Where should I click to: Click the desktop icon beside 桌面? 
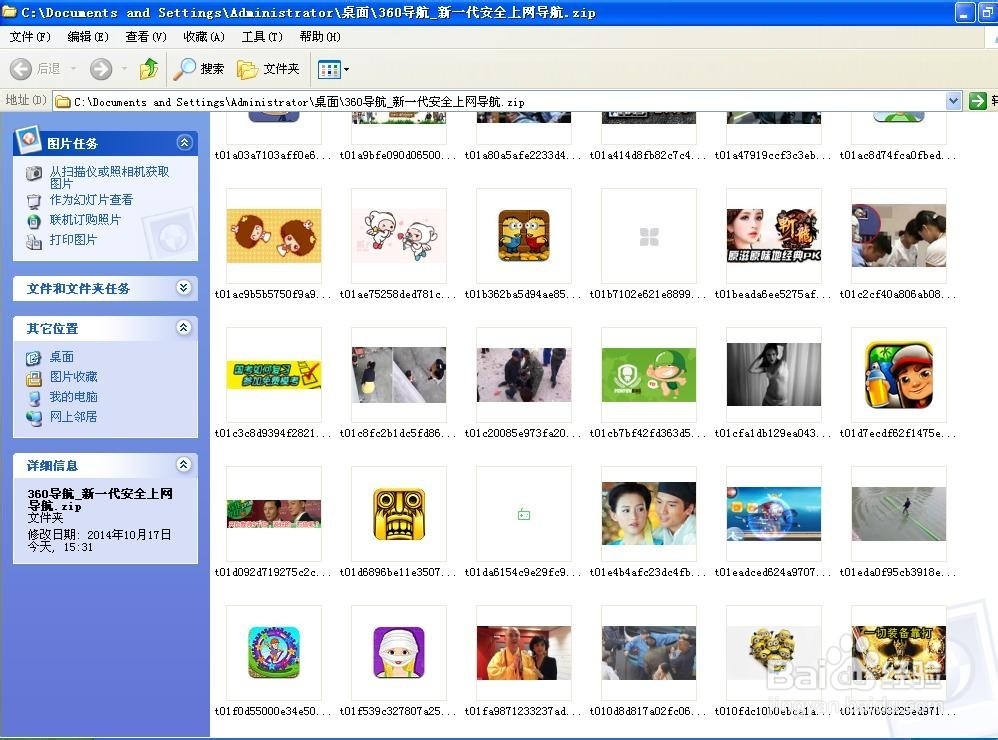tap(34, 358)
